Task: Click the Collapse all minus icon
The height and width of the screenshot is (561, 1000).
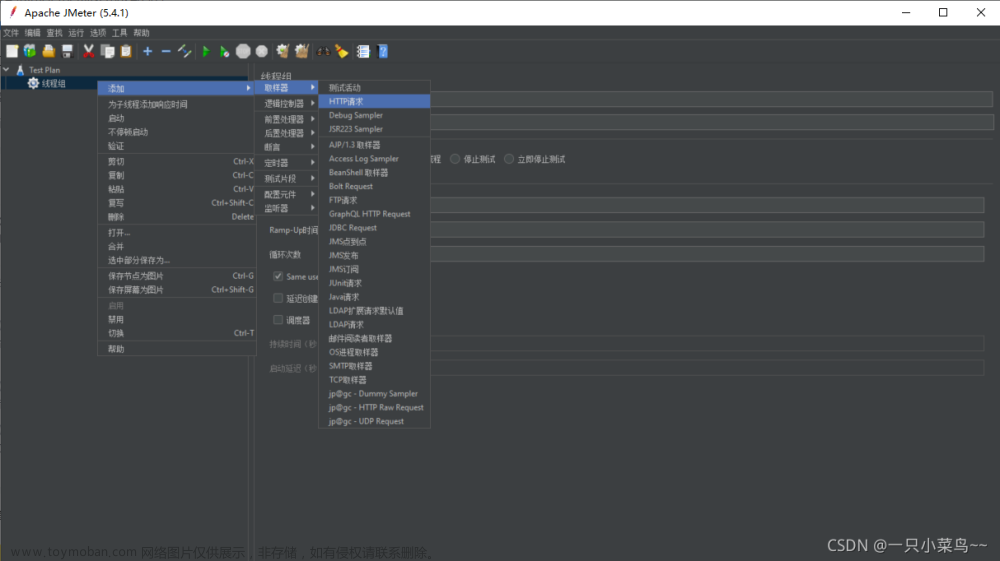Action: click(x=166, y=51)
